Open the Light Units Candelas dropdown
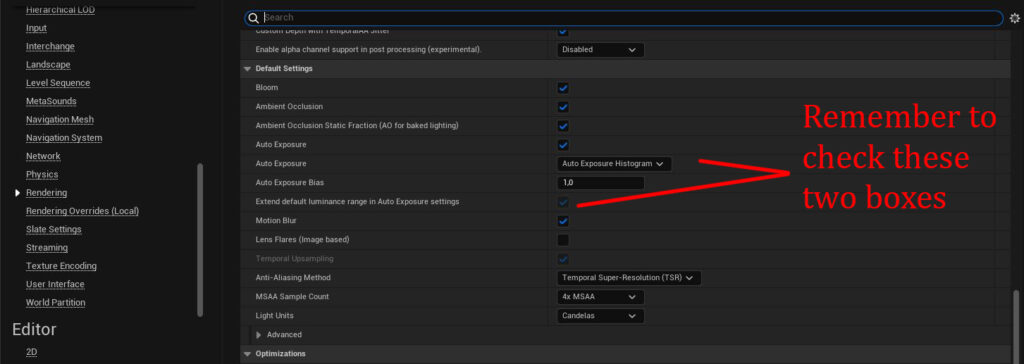 point(600,316)
